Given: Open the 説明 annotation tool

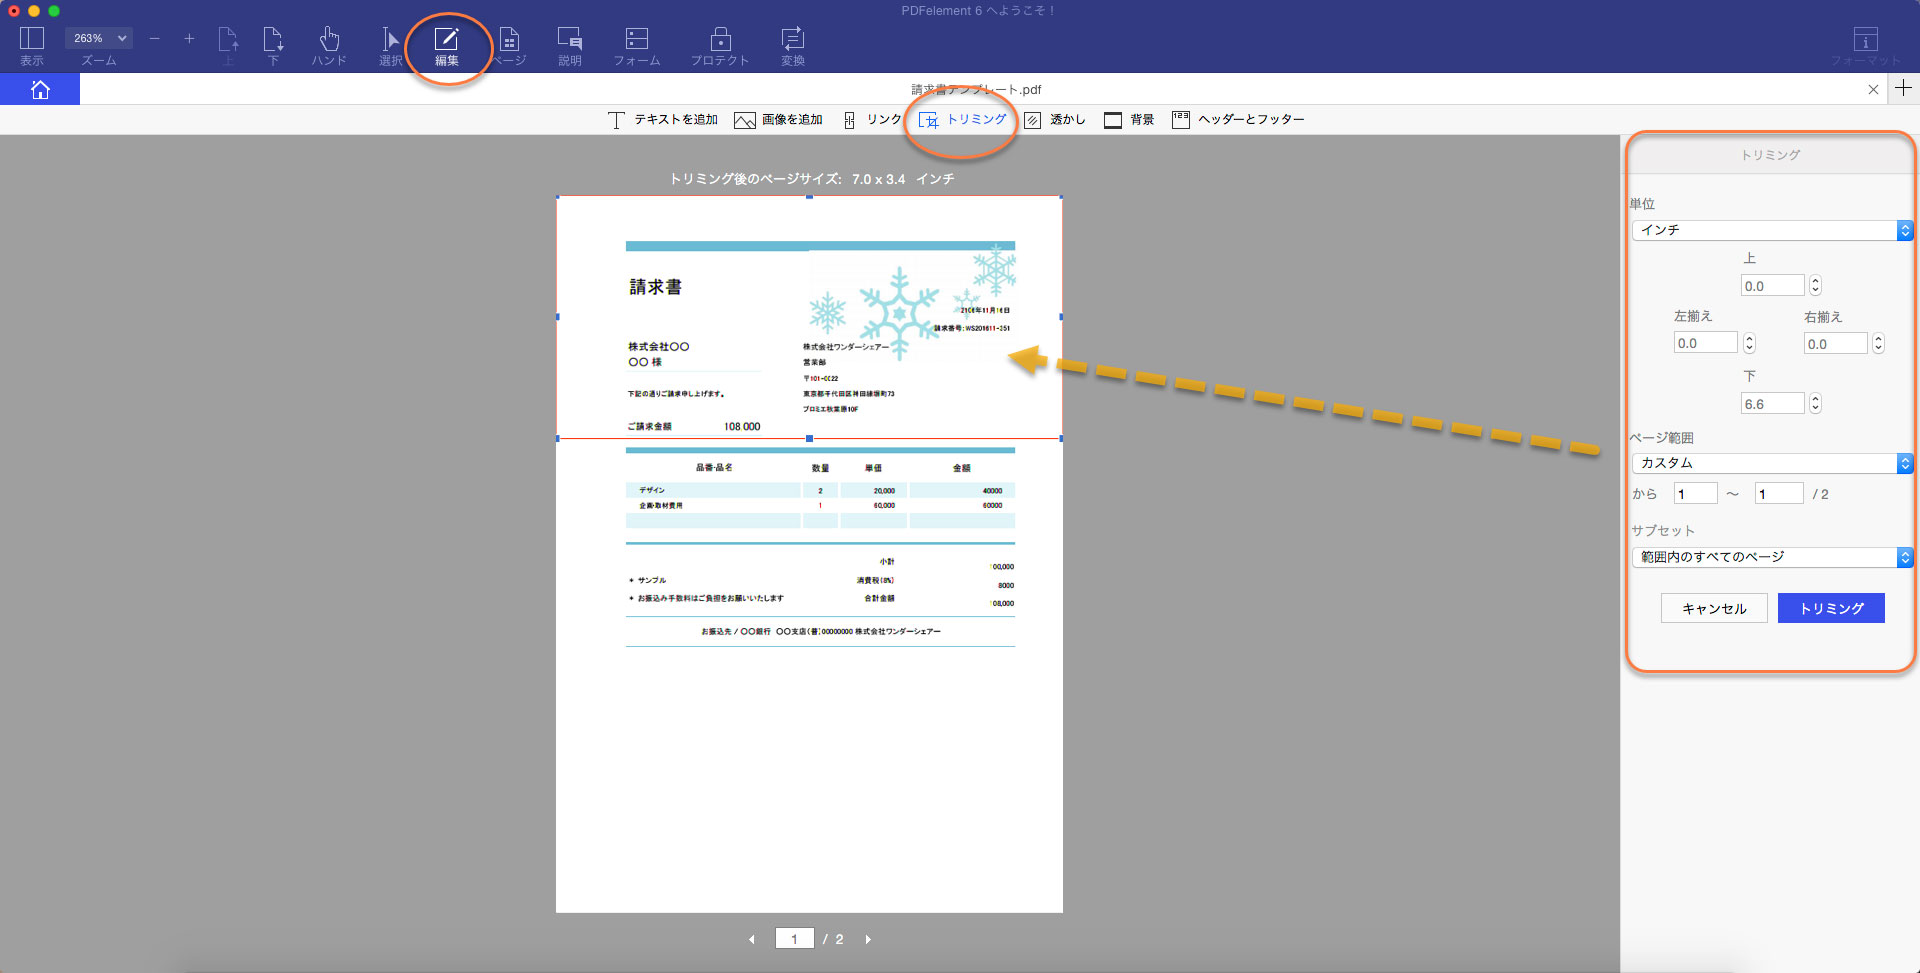Looking at the screenshot, I should tap(570, 46).
